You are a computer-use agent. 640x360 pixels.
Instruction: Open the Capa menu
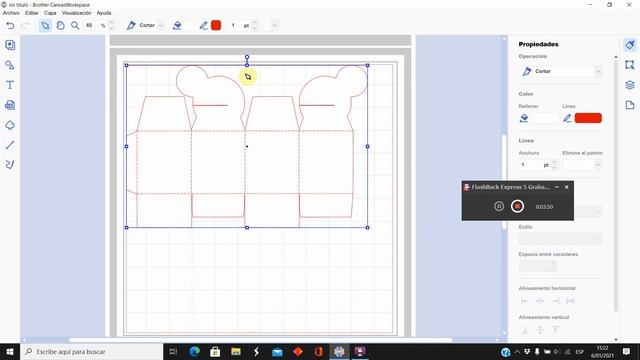(x=50, y=13)
